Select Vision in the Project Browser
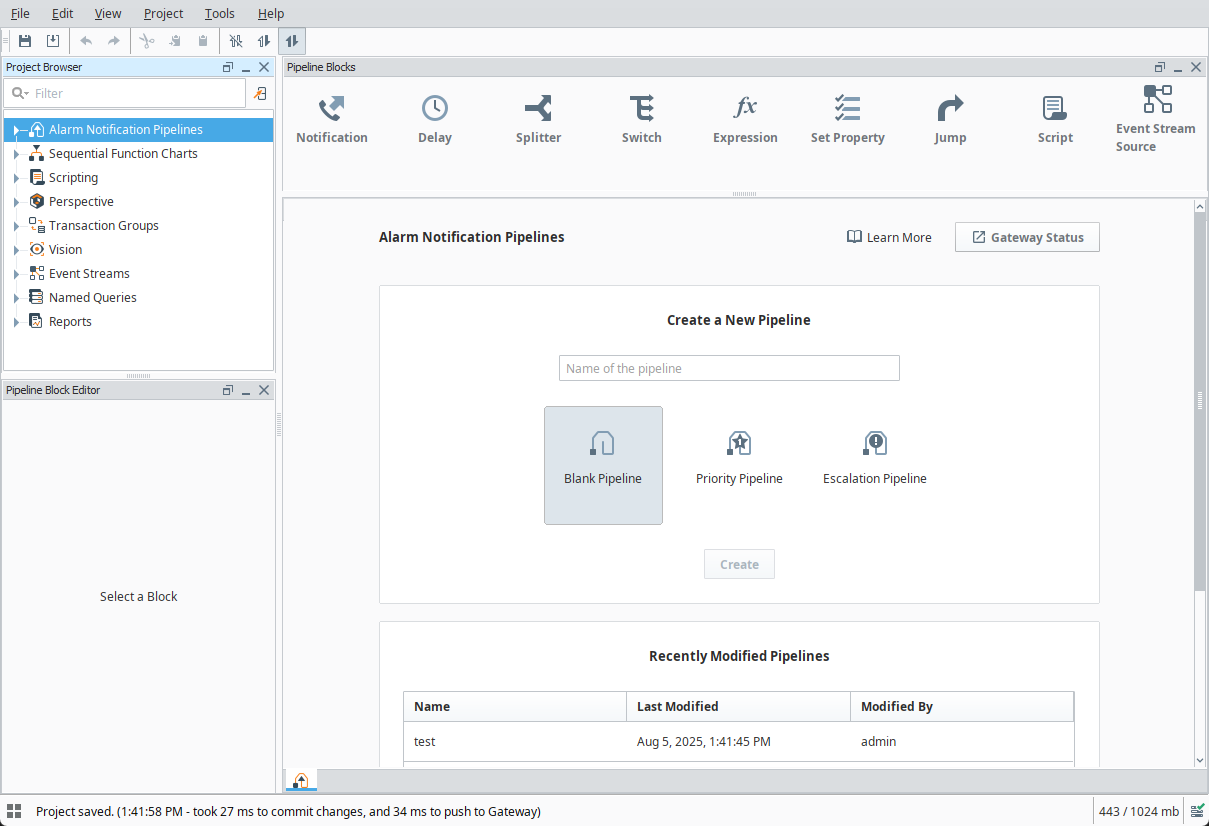 click(x=65, y=250)
